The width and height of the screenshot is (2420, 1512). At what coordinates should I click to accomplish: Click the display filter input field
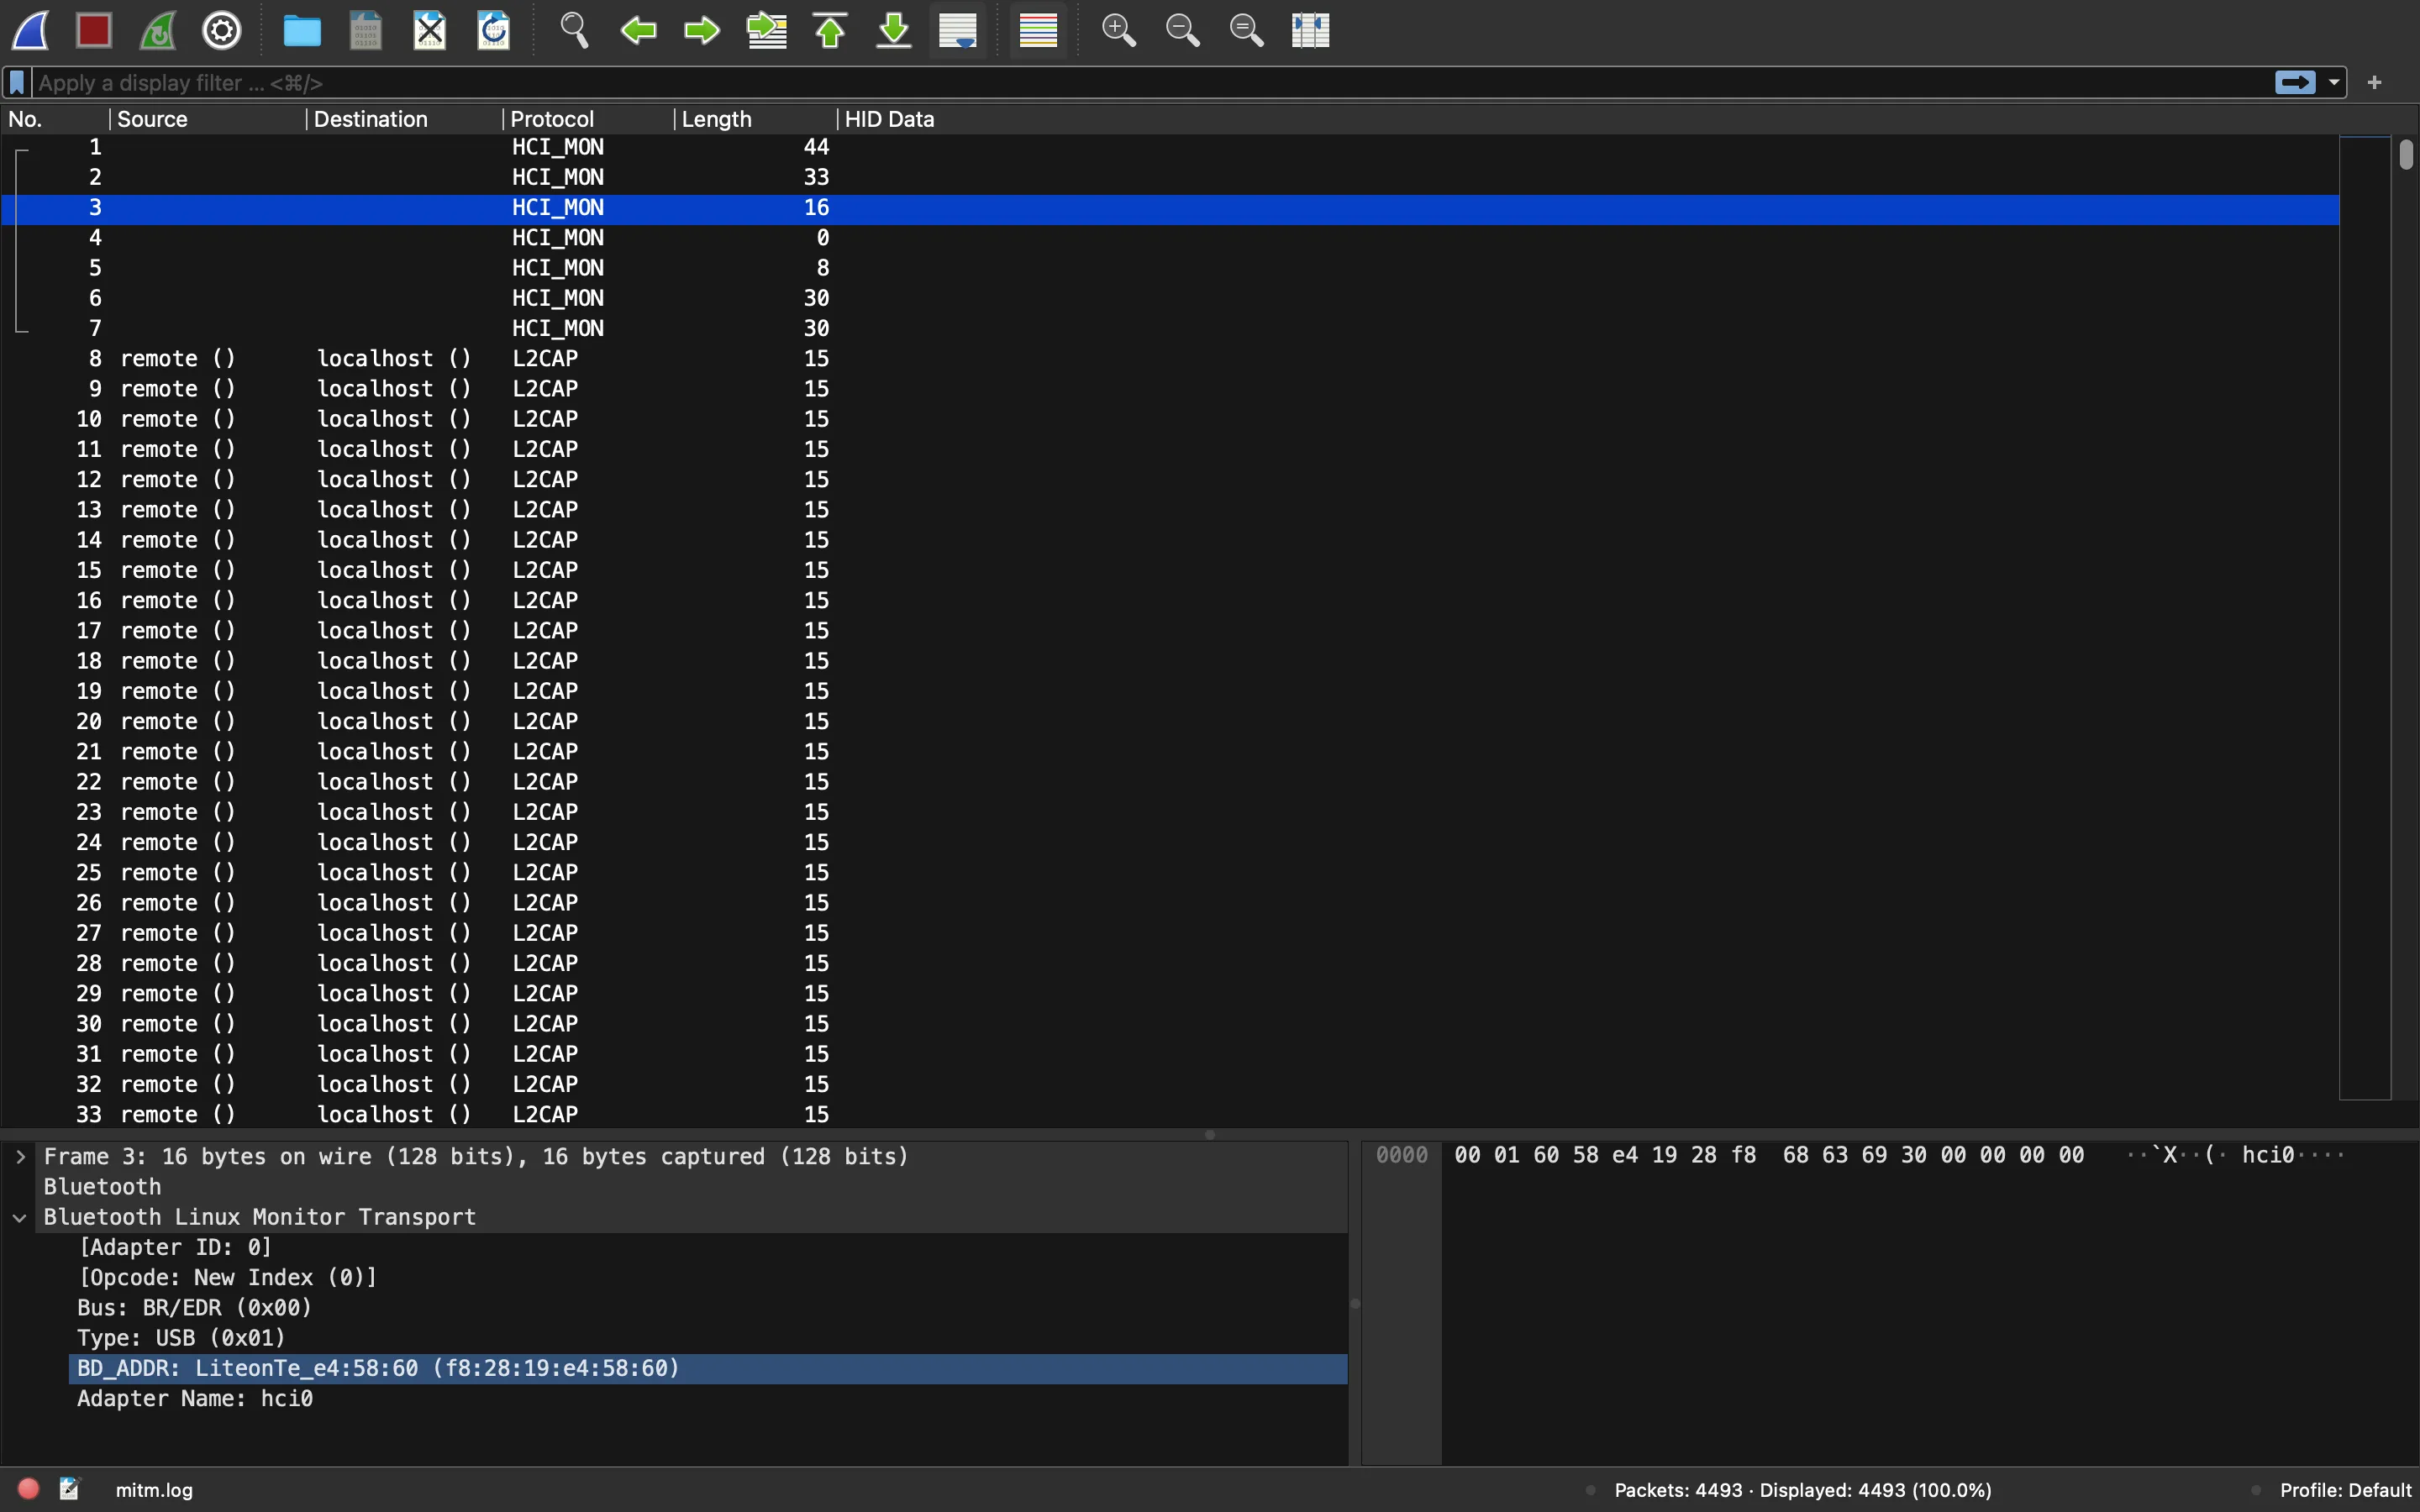[x=1150, y=83]
